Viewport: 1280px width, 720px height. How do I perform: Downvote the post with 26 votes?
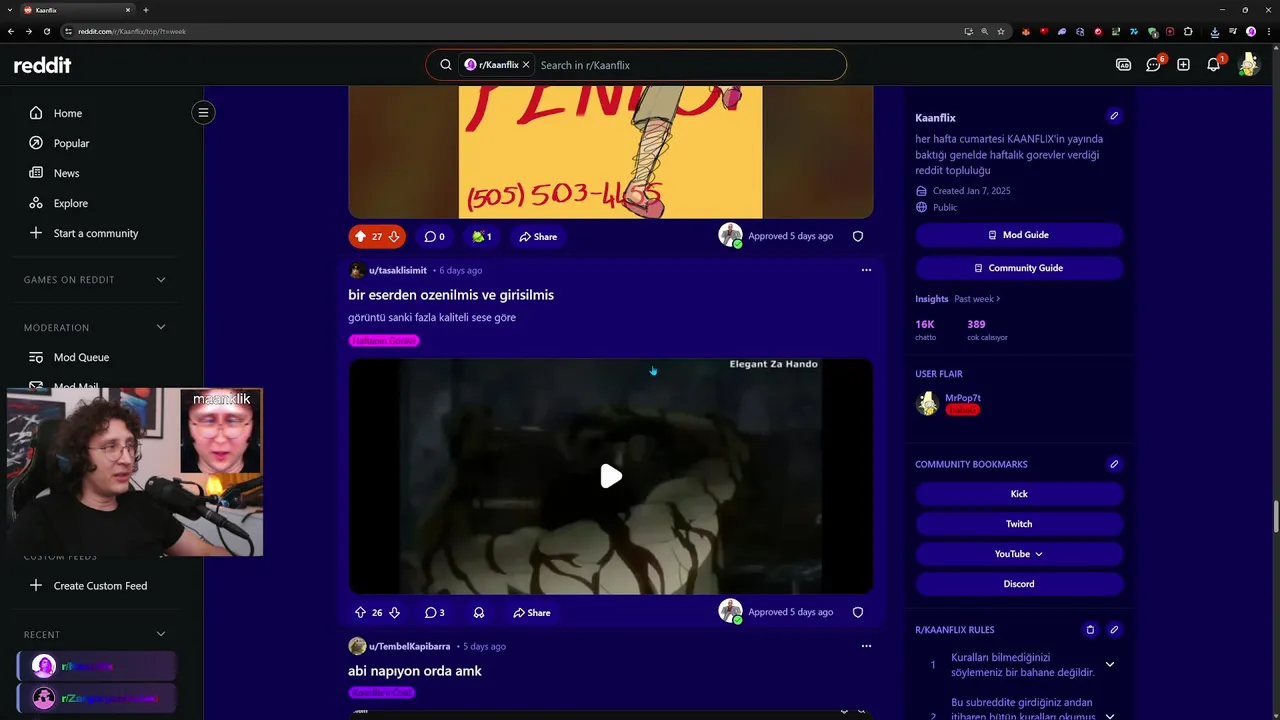coord(394,613)
